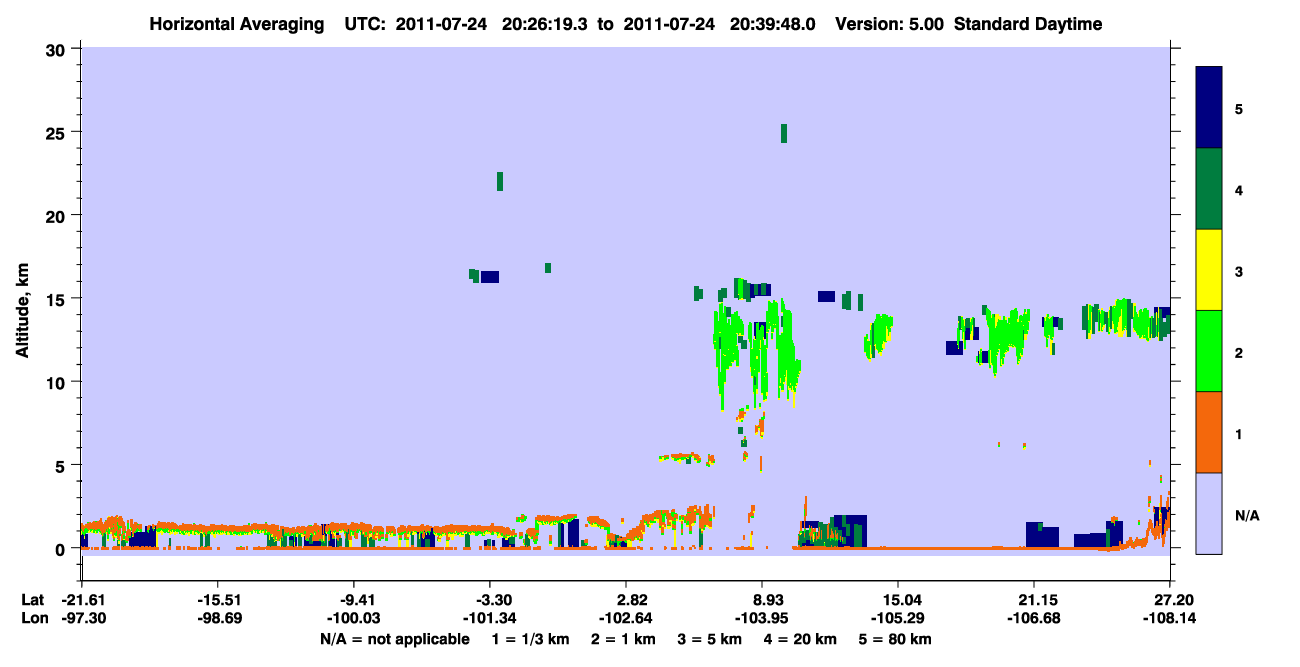1300x667 pixels.
Task: Click the '30' altitude tick label
Action: (58, 49)
